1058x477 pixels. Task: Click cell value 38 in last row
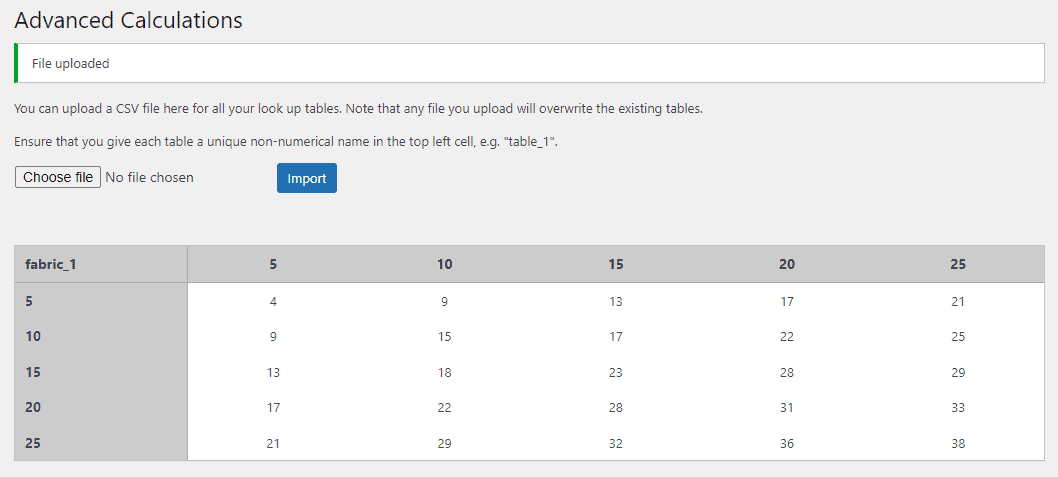[958, 444]
